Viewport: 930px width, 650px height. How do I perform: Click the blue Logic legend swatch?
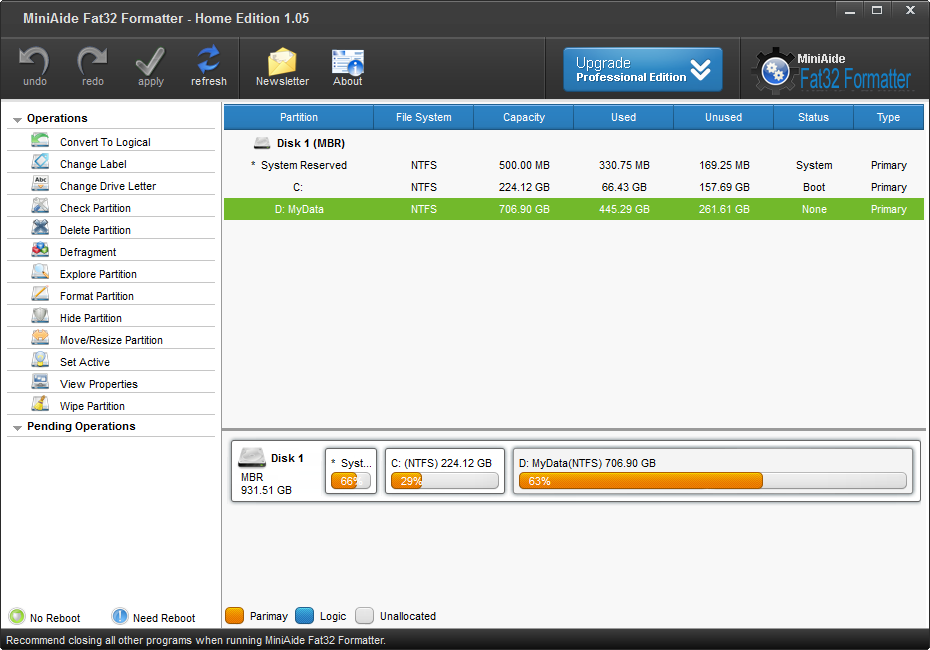(x=304, y=616)
